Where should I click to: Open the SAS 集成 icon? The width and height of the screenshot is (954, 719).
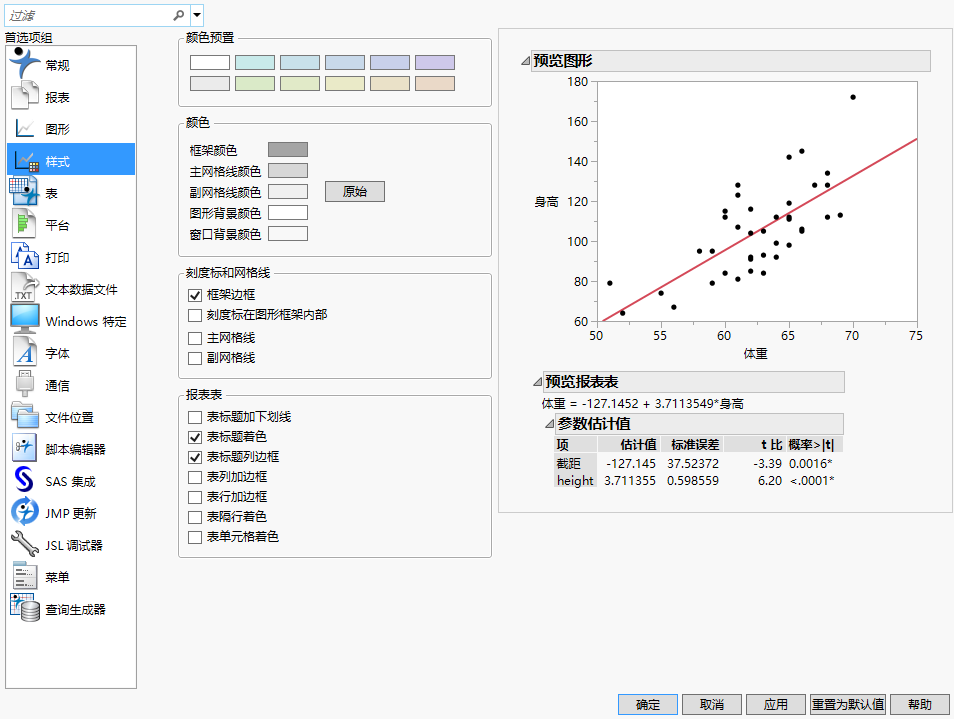[24, 481]
